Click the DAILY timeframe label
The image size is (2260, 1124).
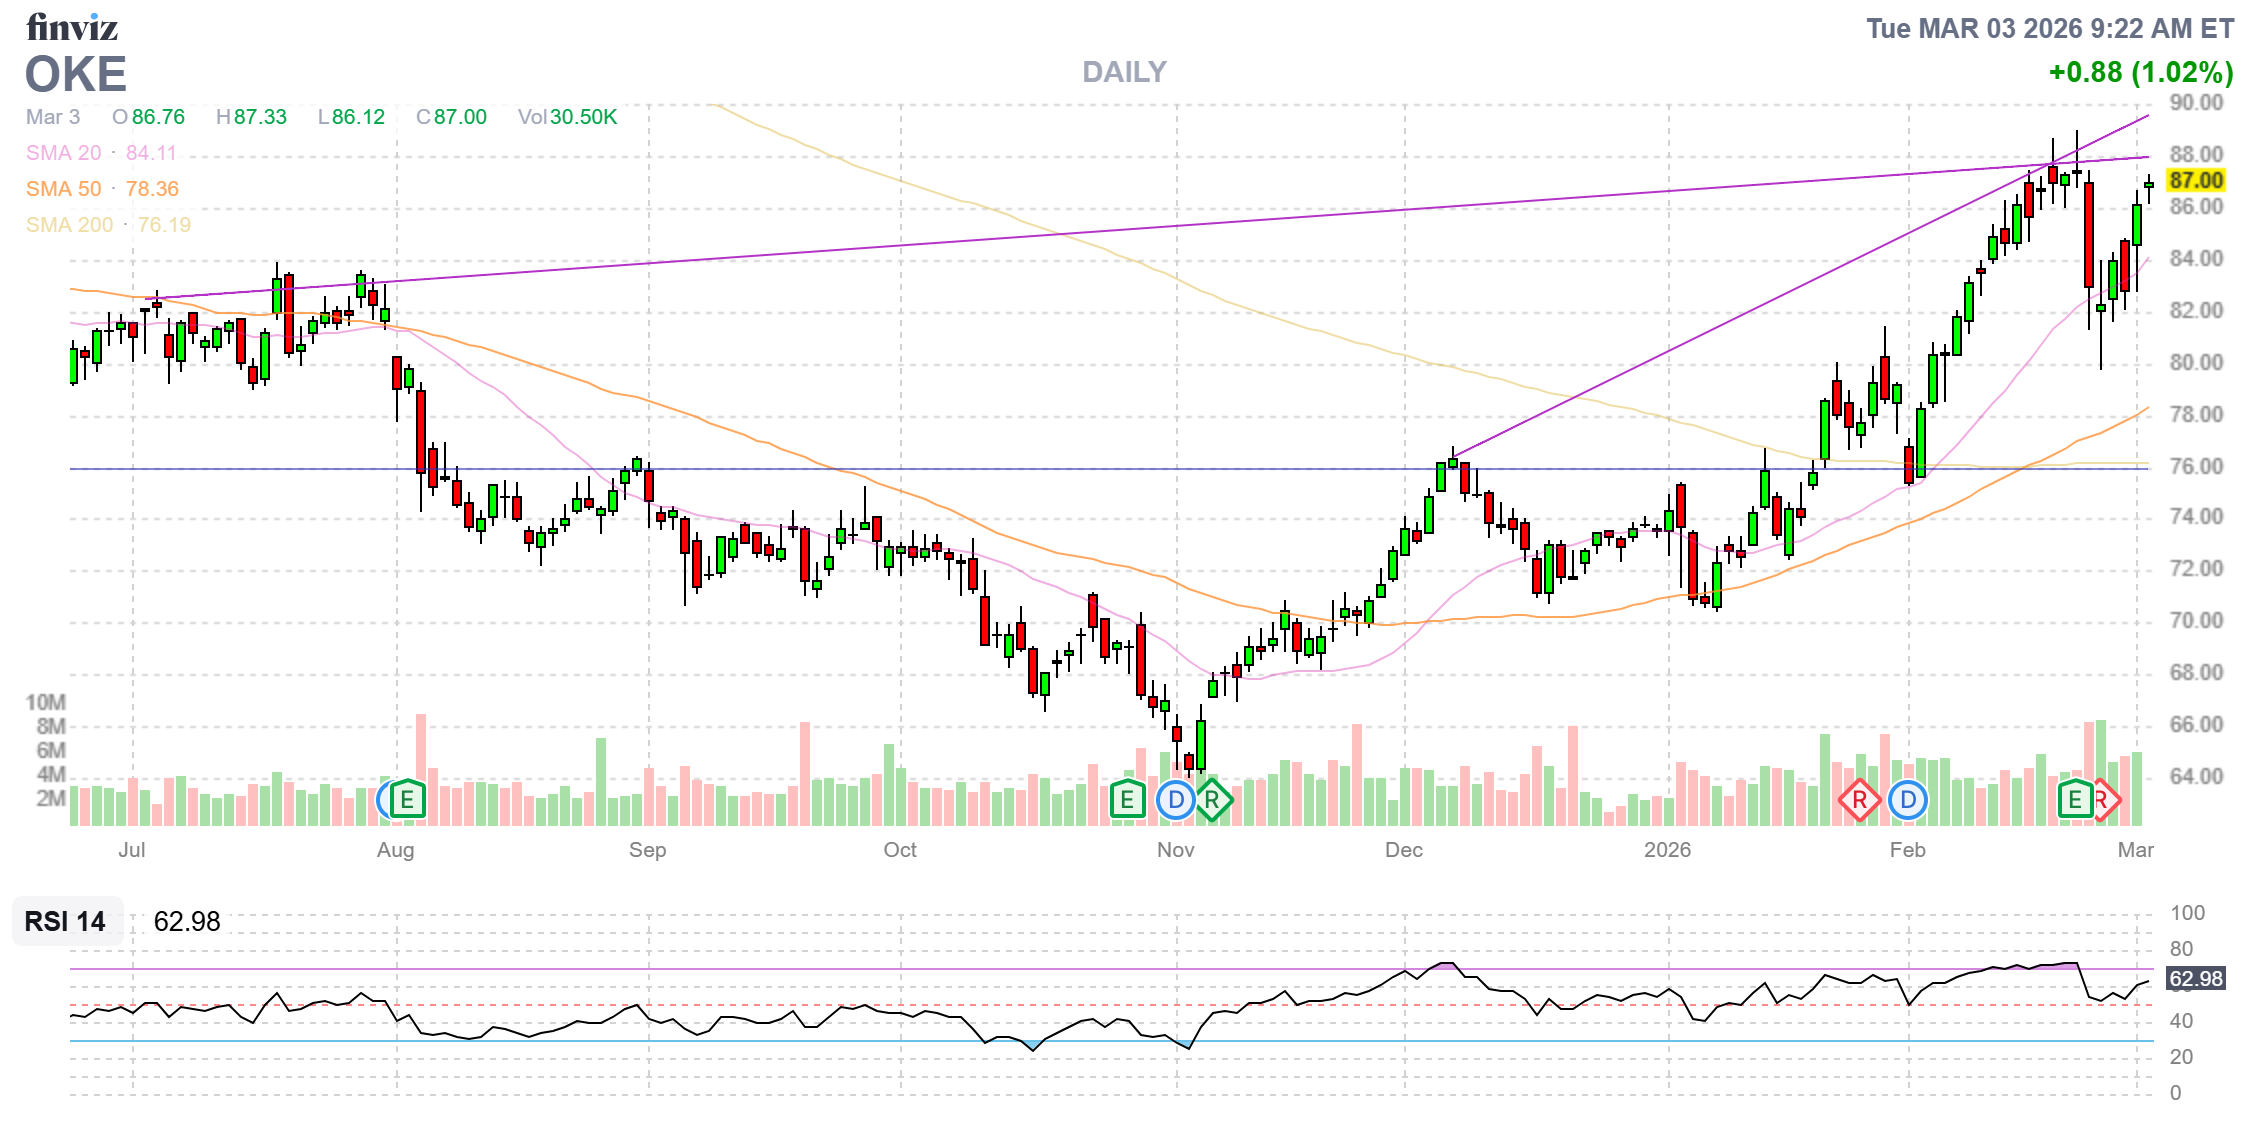pos(1124,72)
